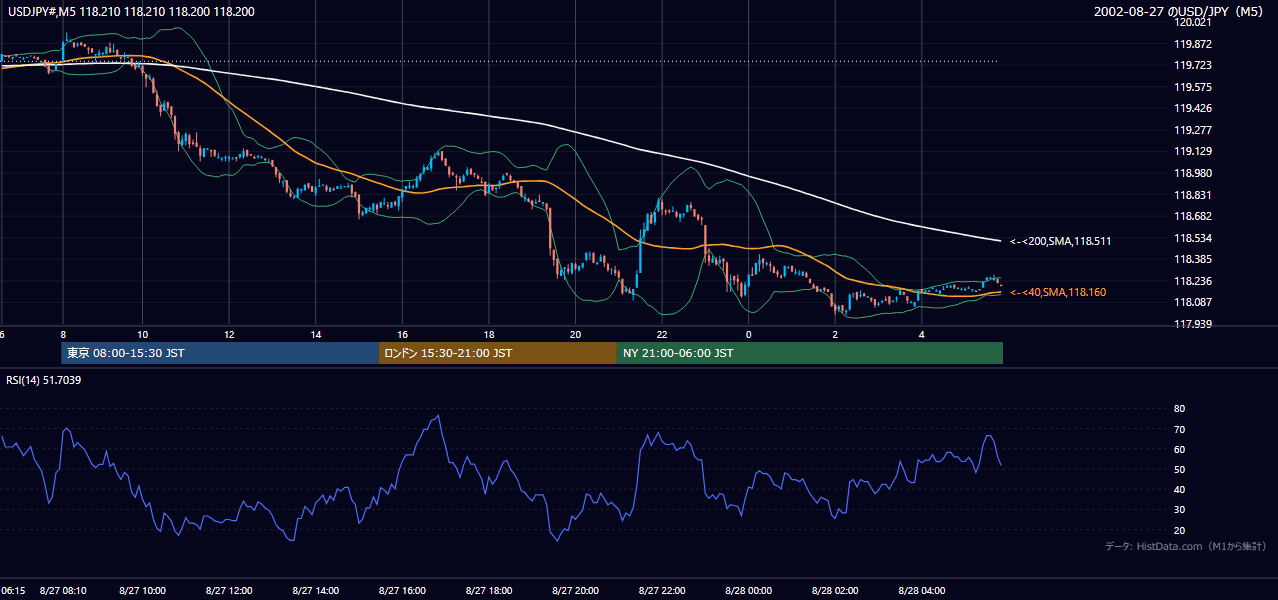Click the 119.872 price axis value

(1194, 44)
